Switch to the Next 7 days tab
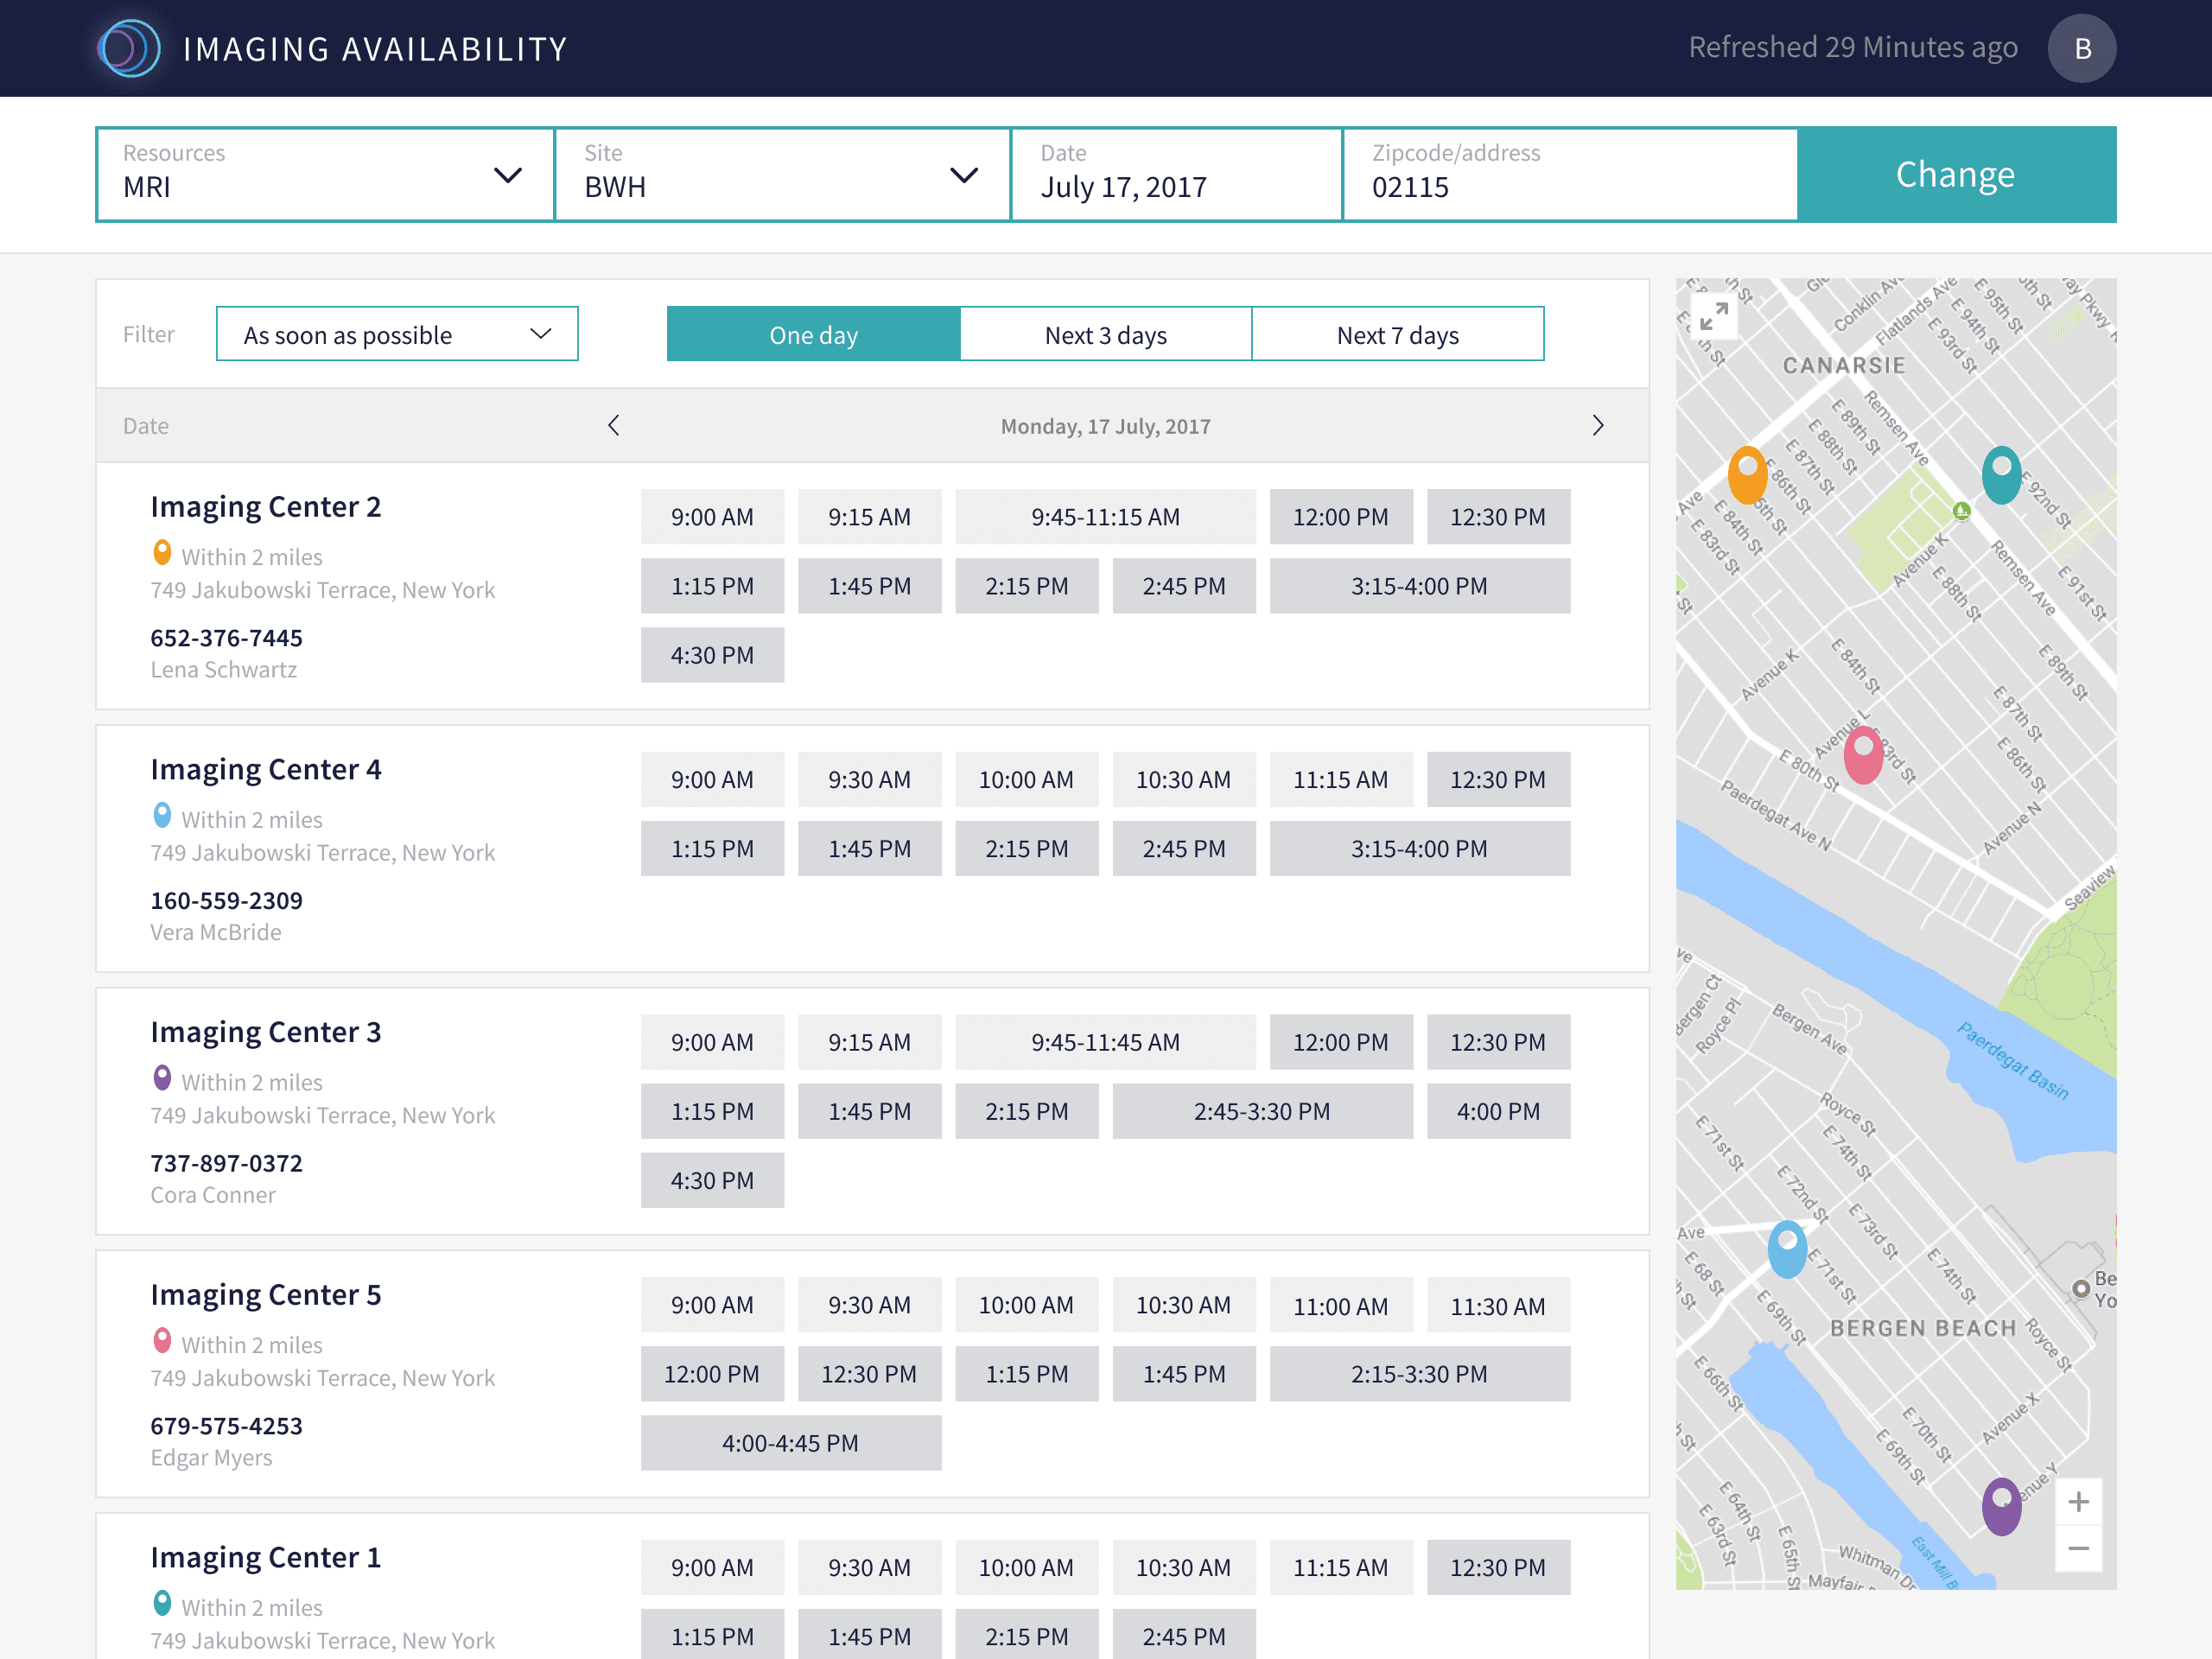The width and height of the screenshot is (2212, 1659). [1398, 334]
